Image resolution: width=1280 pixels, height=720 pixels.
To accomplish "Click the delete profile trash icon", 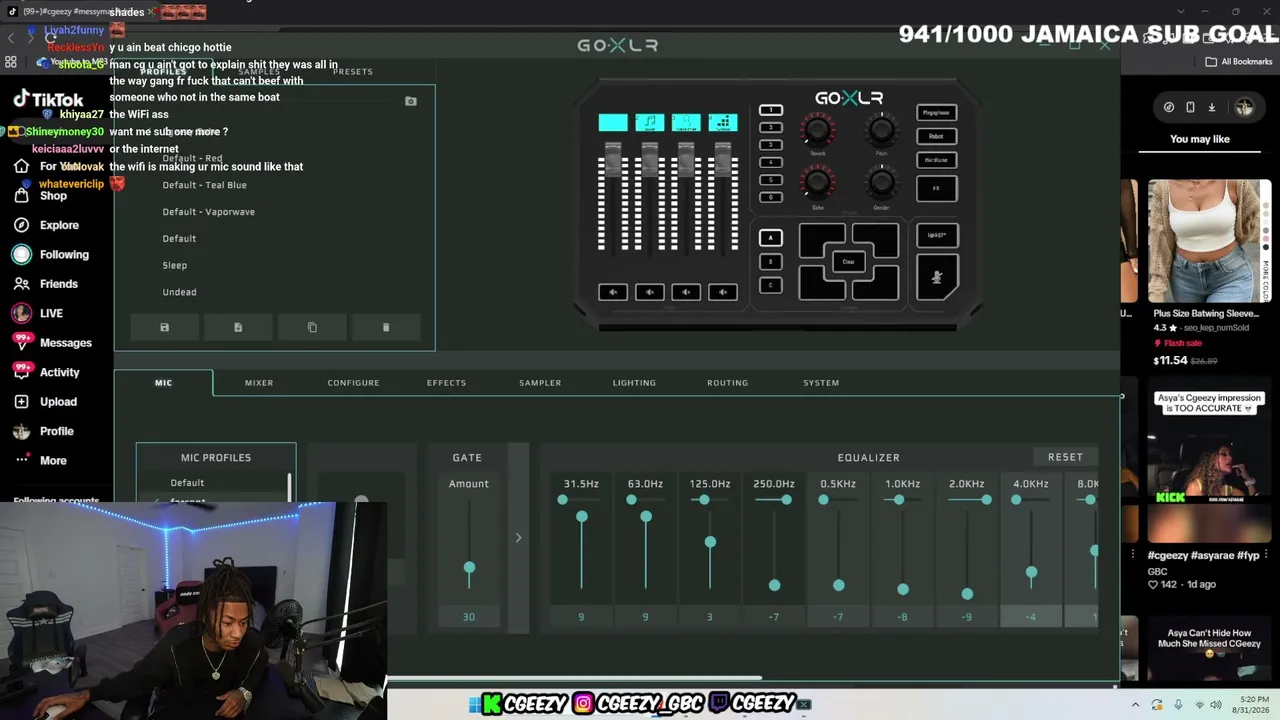I will [x=386, y=327].
